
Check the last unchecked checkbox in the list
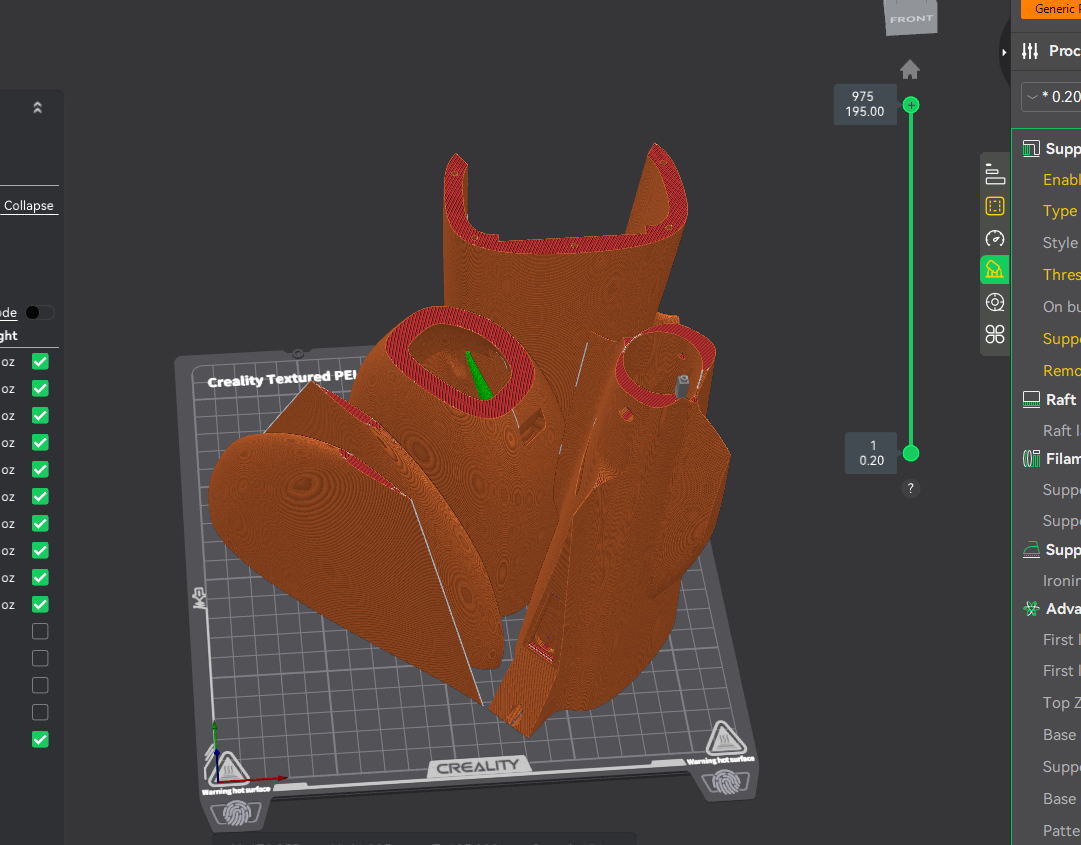click(x=40, y=712)
